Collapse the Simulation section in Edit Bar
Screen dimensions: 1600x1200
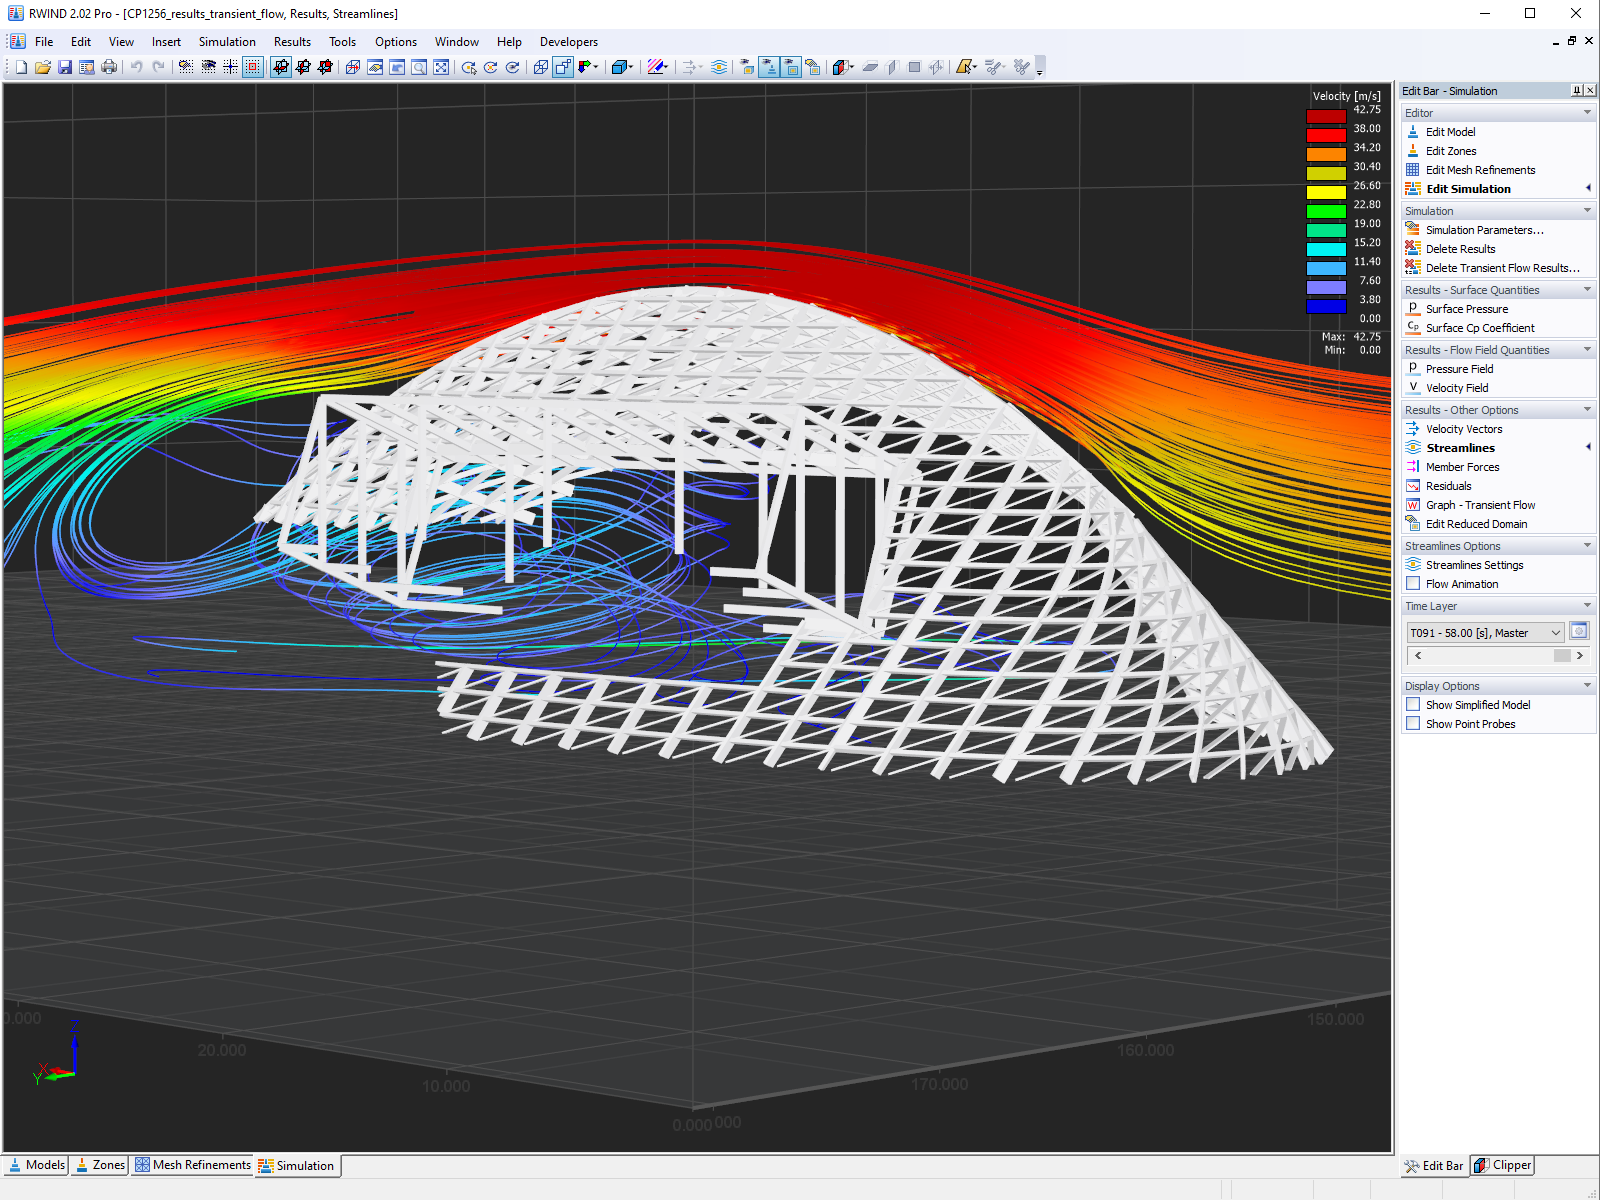click(1587, 211)
